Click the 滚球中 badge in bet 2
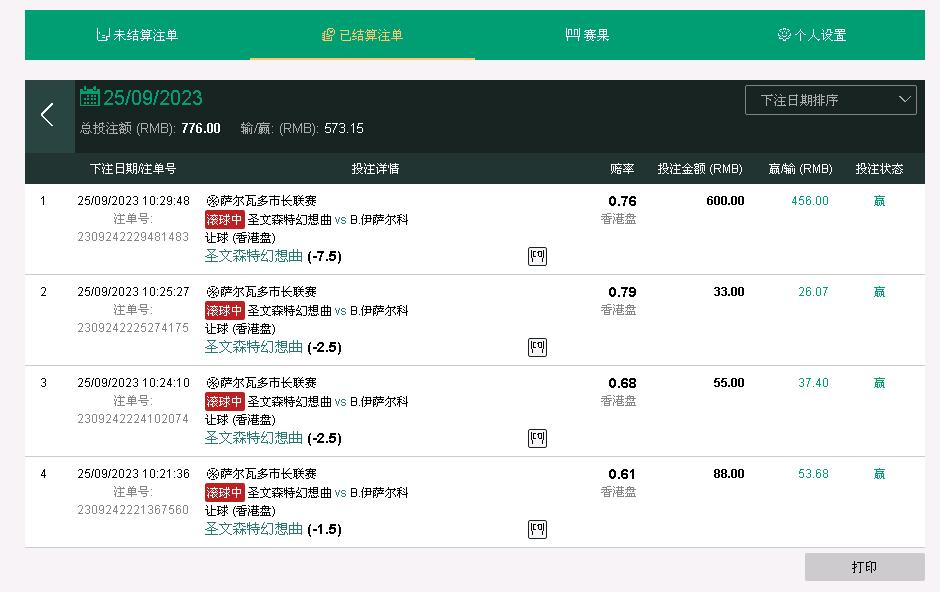Image resolution: width=940 pixels, height=592 pixels. coord(224,311)
